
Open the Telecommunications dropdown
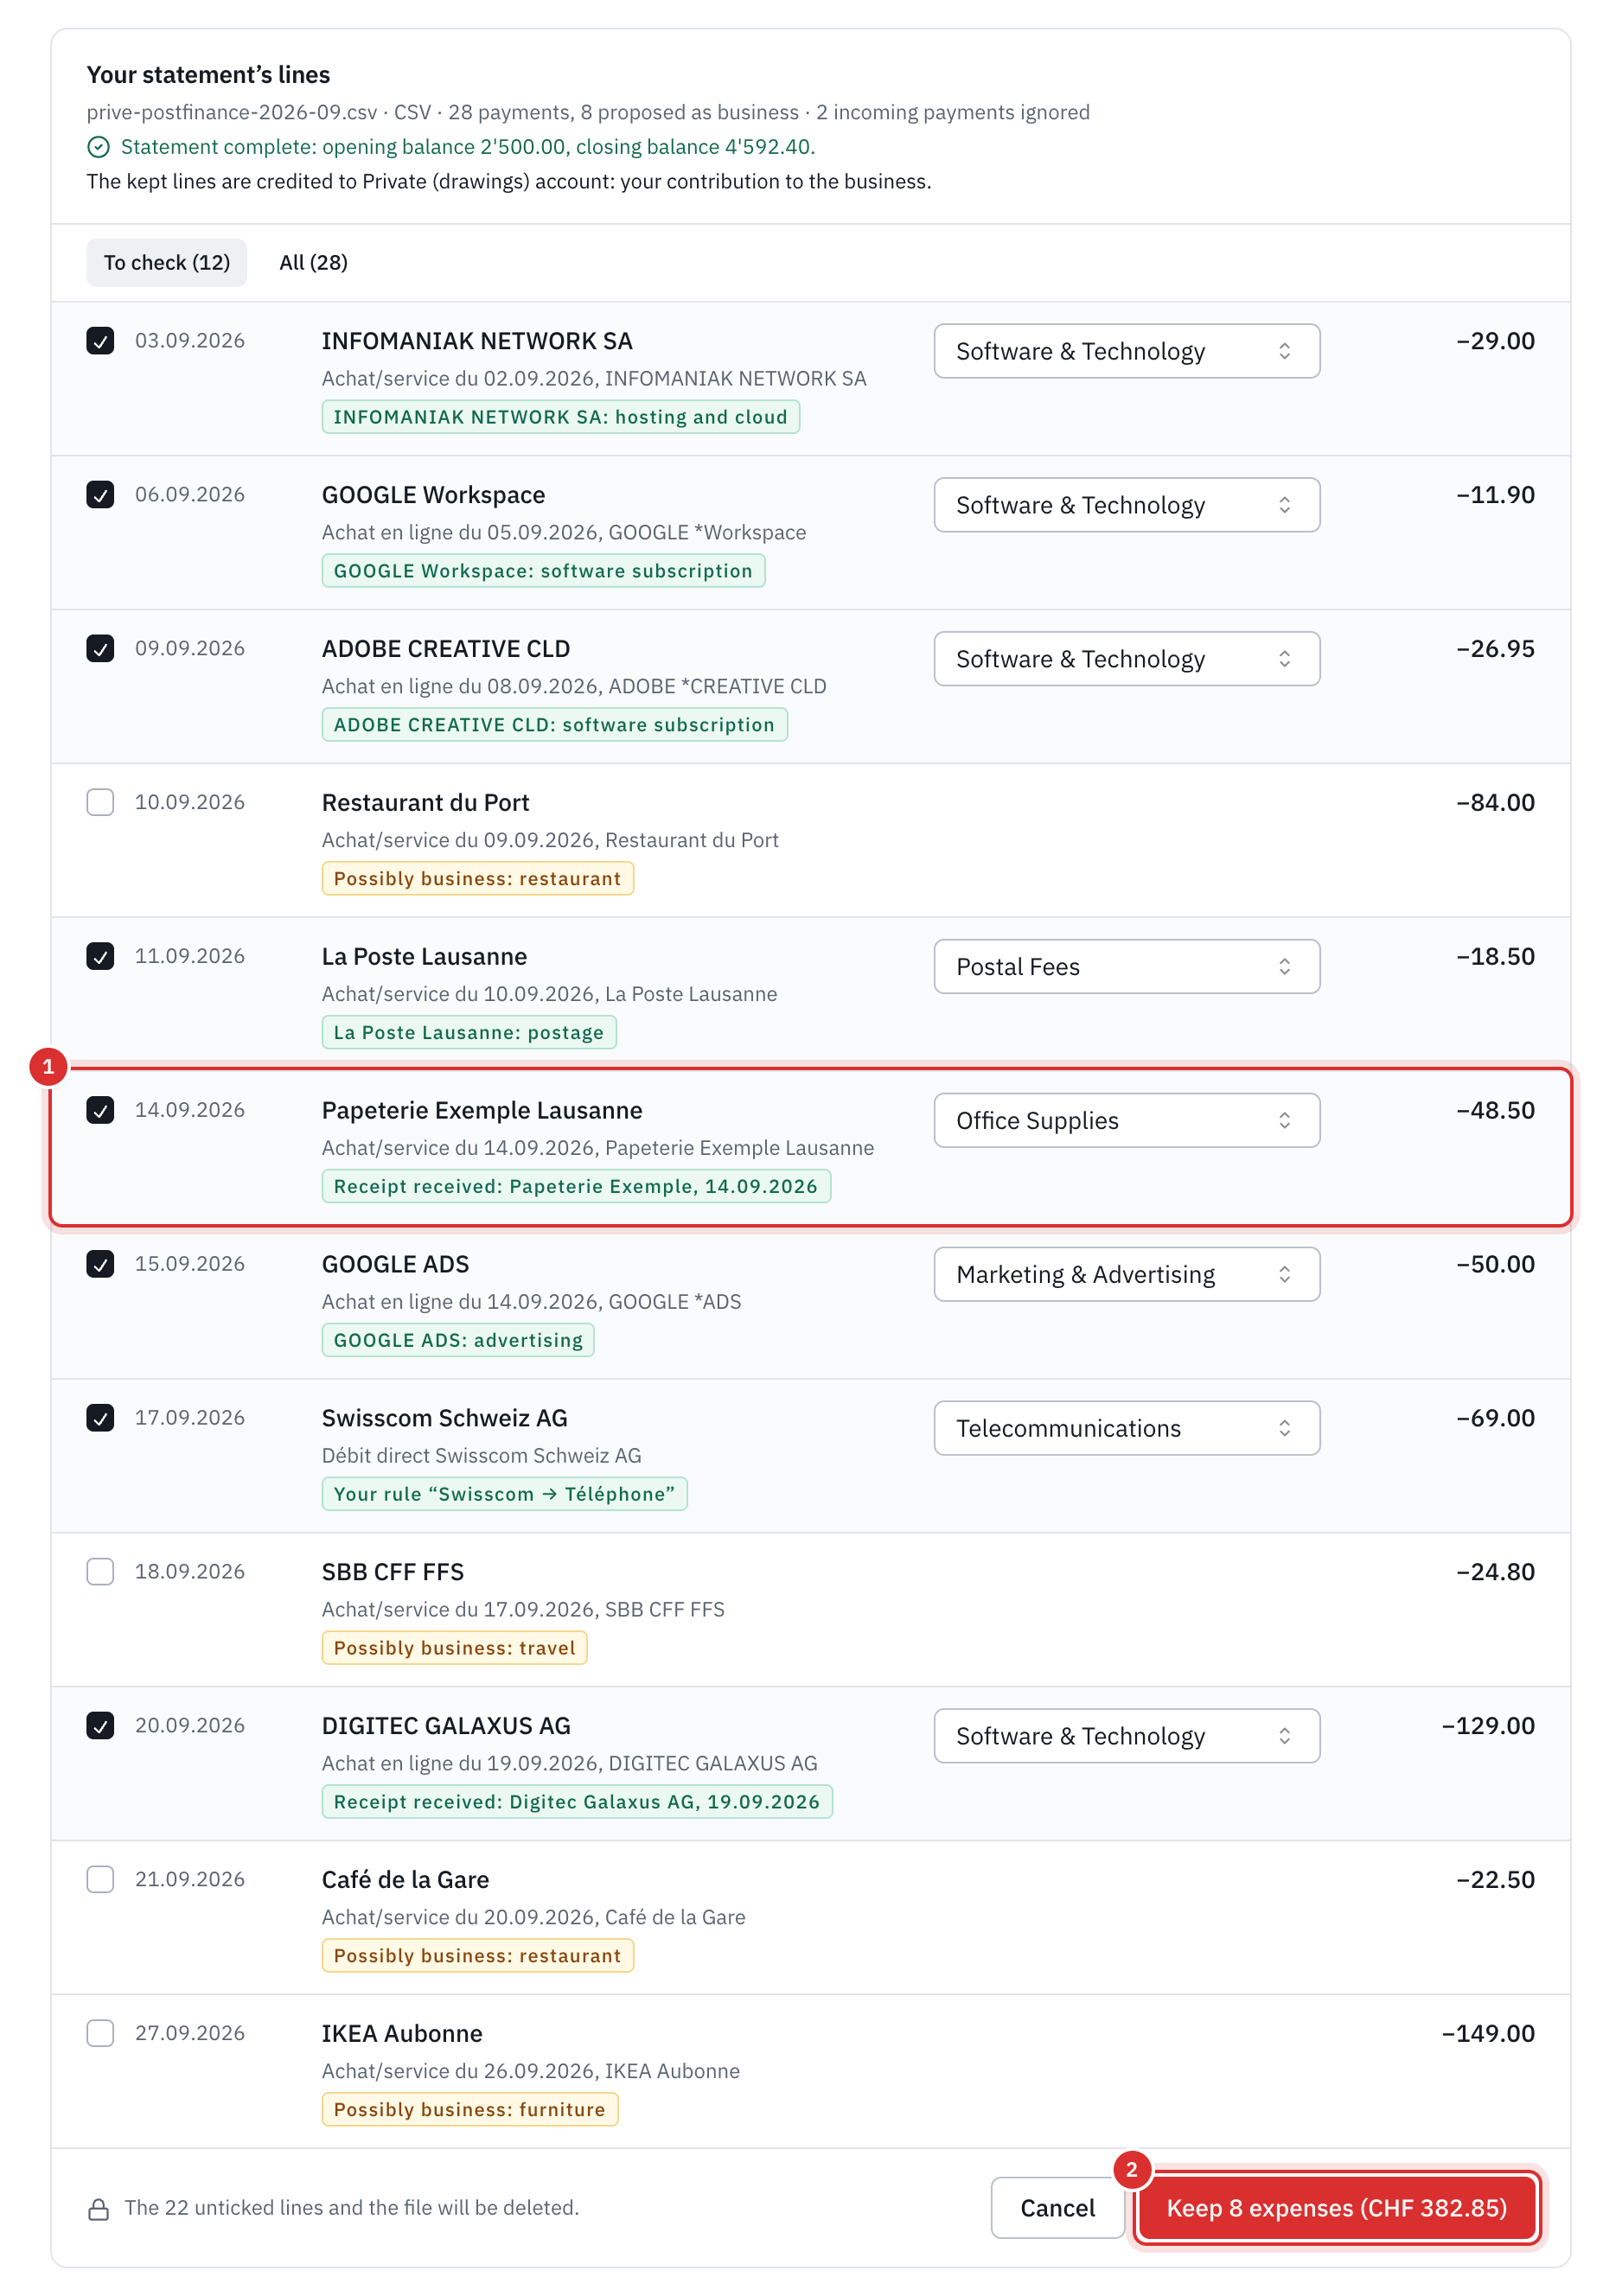click(1126, 1428)
